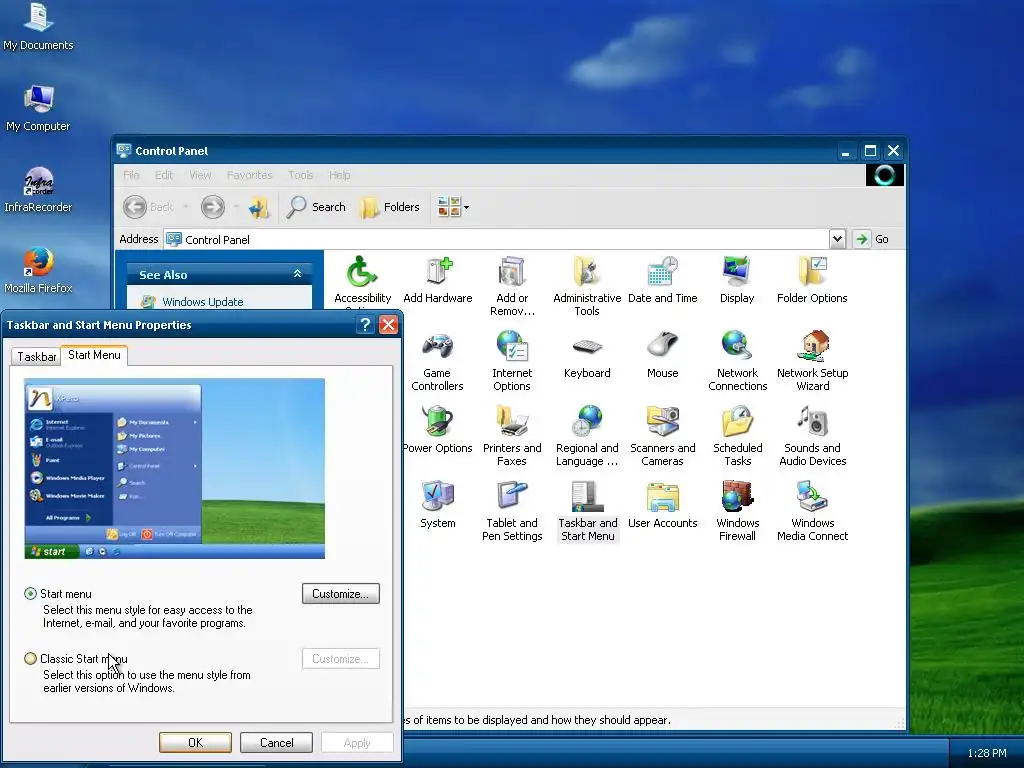Switch to the Taskbar tab
1024x768 pixels.
point(37,357)
